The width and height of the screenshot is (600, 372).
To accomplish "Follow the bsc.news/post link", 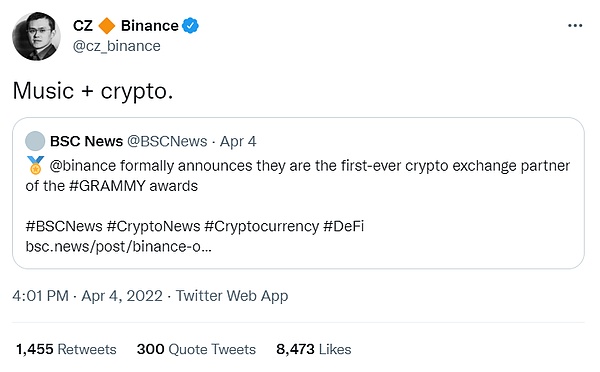I will click(118, 246).
